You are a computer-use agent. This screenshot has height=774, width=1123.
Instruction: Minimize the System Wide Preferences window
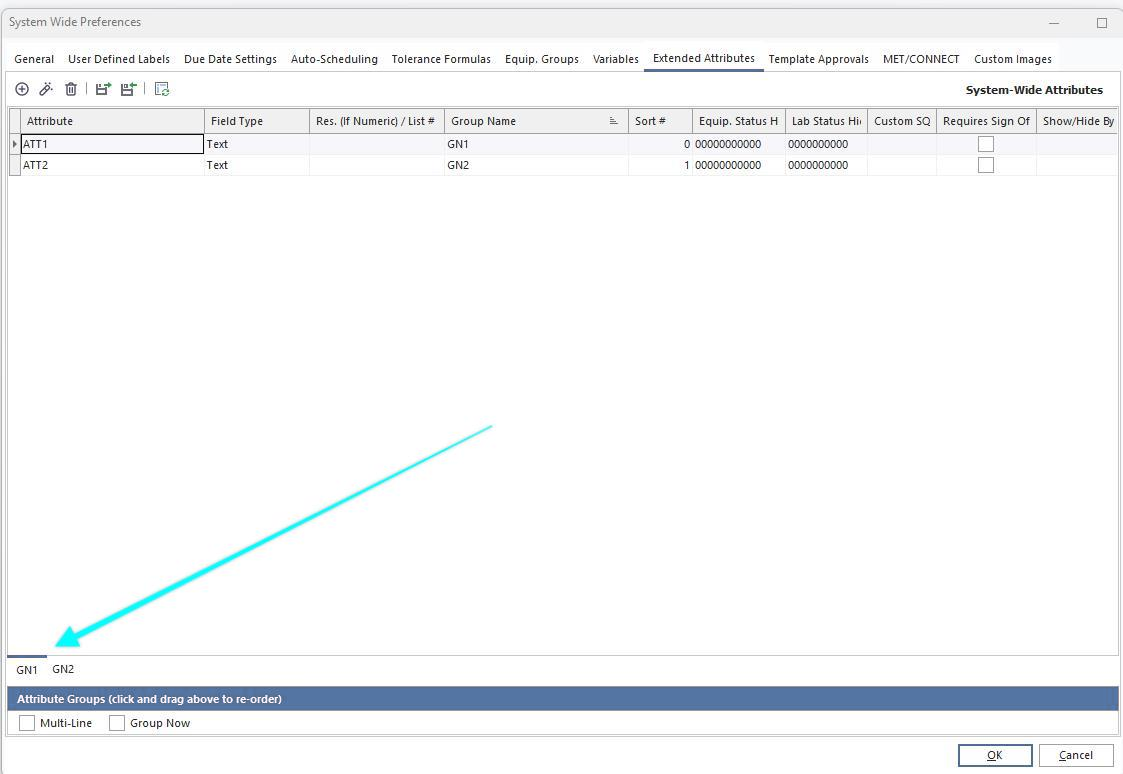click(x=1054, y=23)
